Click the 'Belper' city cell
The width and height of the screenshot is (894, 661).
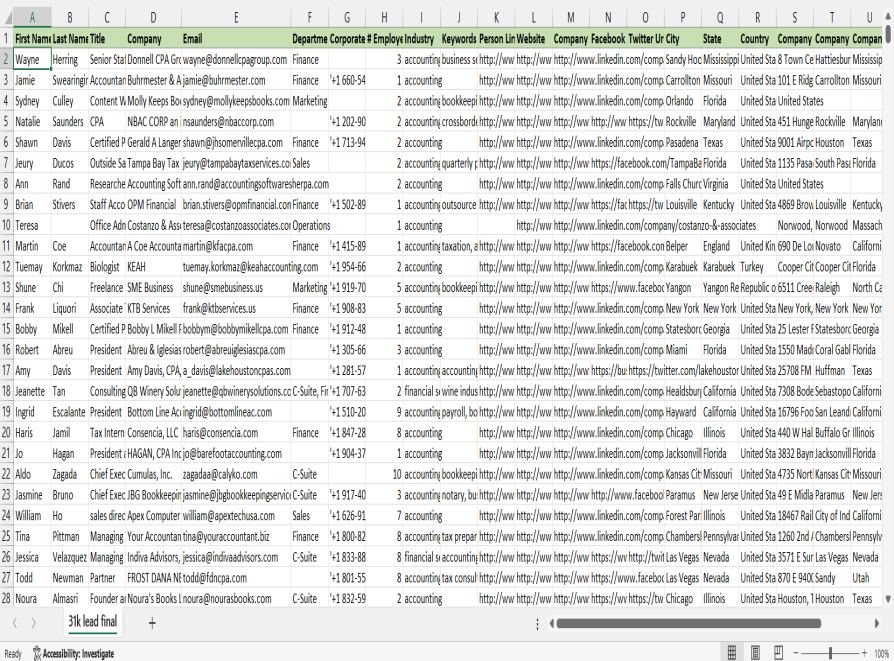682,246
